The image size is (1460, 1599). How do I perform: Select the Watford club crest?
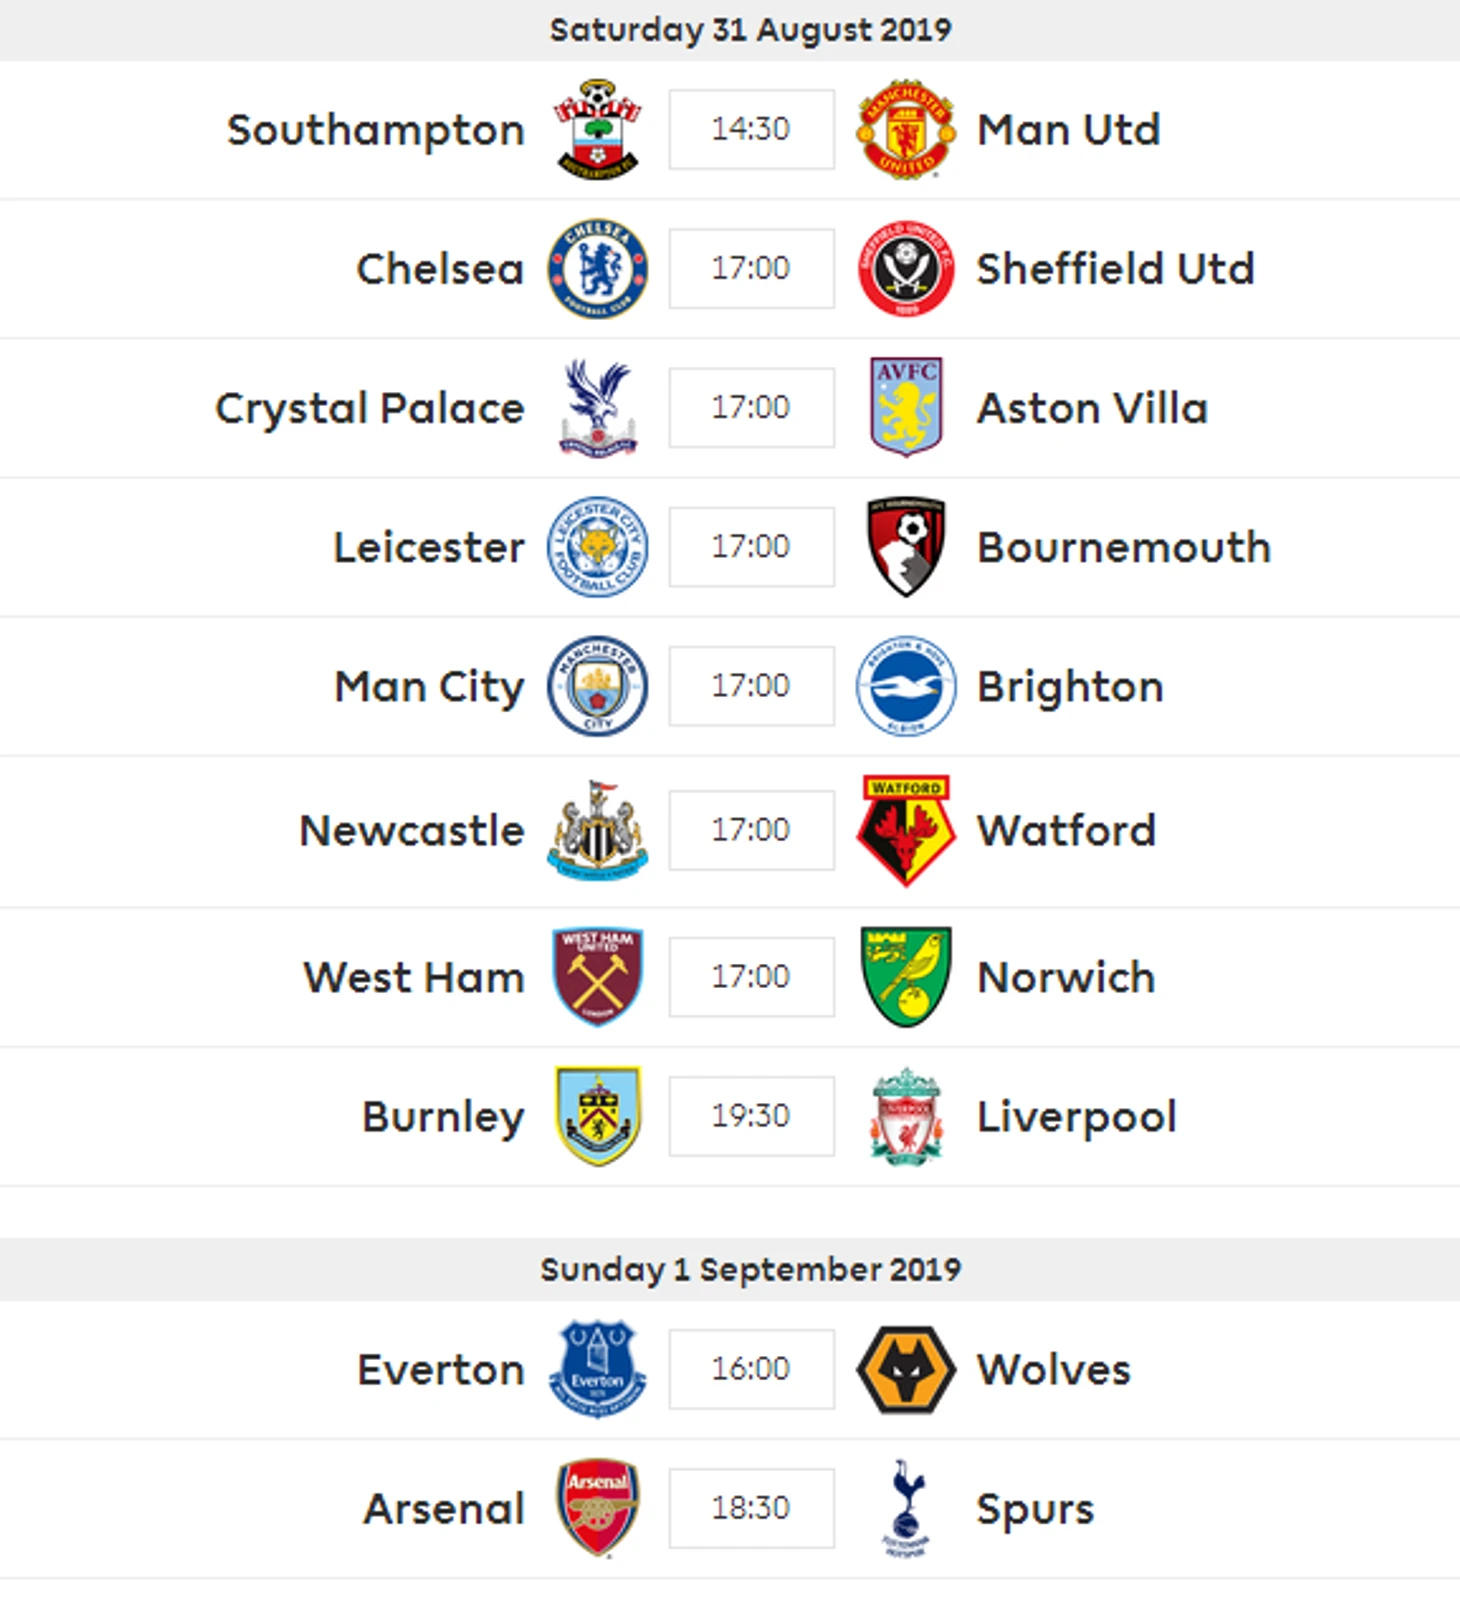coord(906,831)
